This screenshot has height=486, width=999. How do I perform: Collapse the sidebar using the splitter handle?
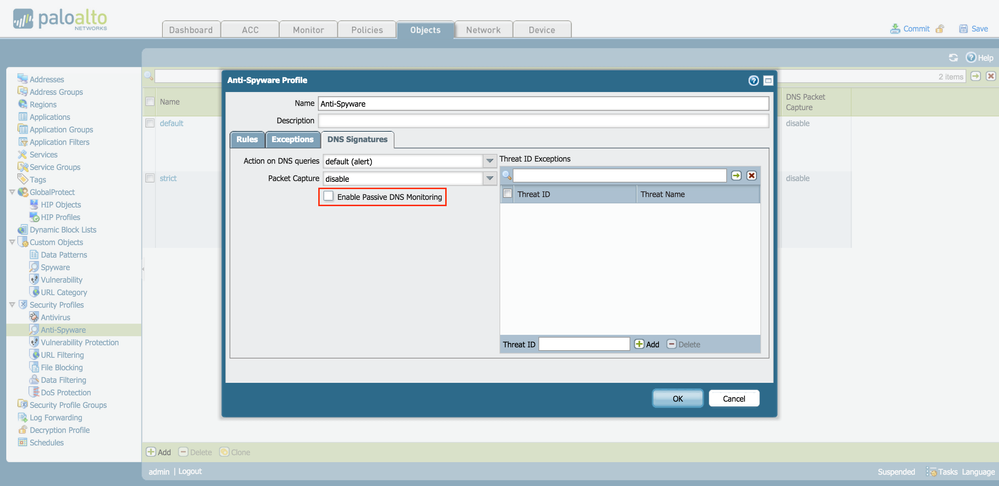click(x=143, y=270)
